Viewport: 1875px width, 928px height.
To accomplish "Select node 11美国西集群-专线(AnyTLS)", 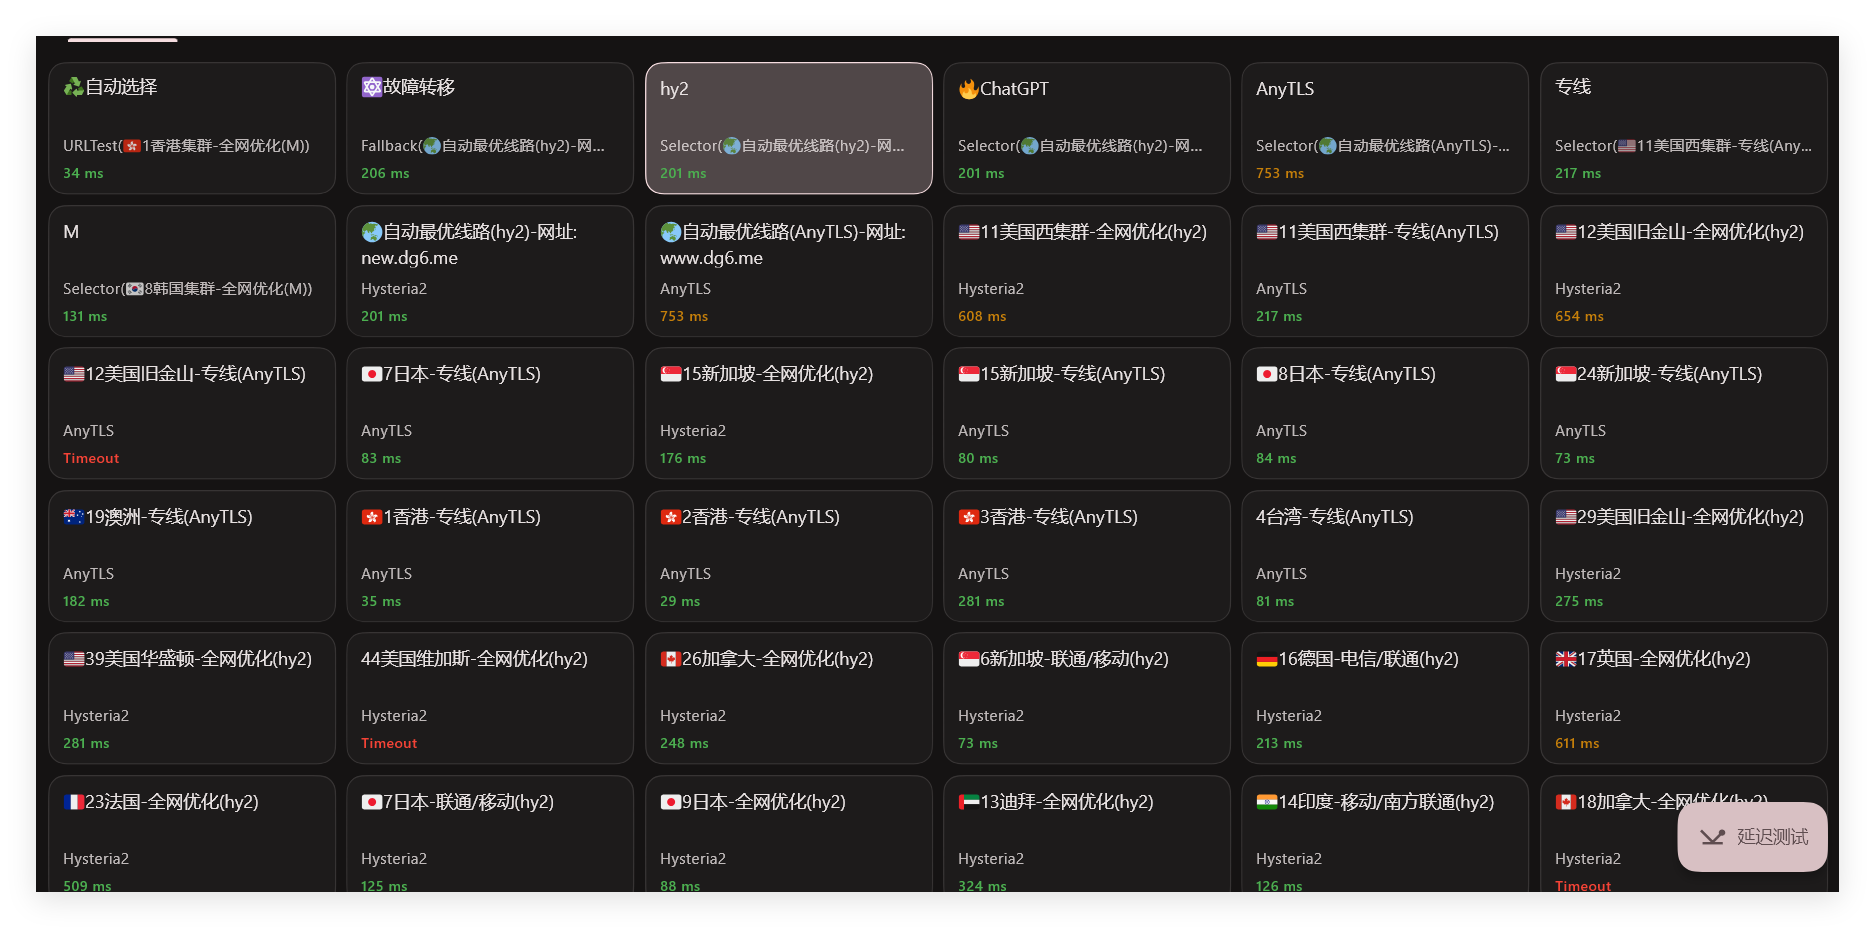I will (x=1385, y=271).
